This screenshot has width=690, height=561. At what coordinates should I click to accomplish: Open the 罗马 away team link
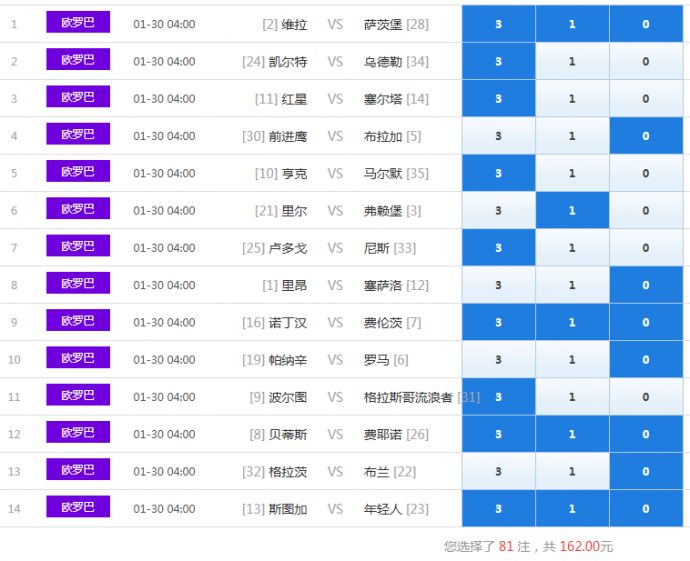coord(376,360)
